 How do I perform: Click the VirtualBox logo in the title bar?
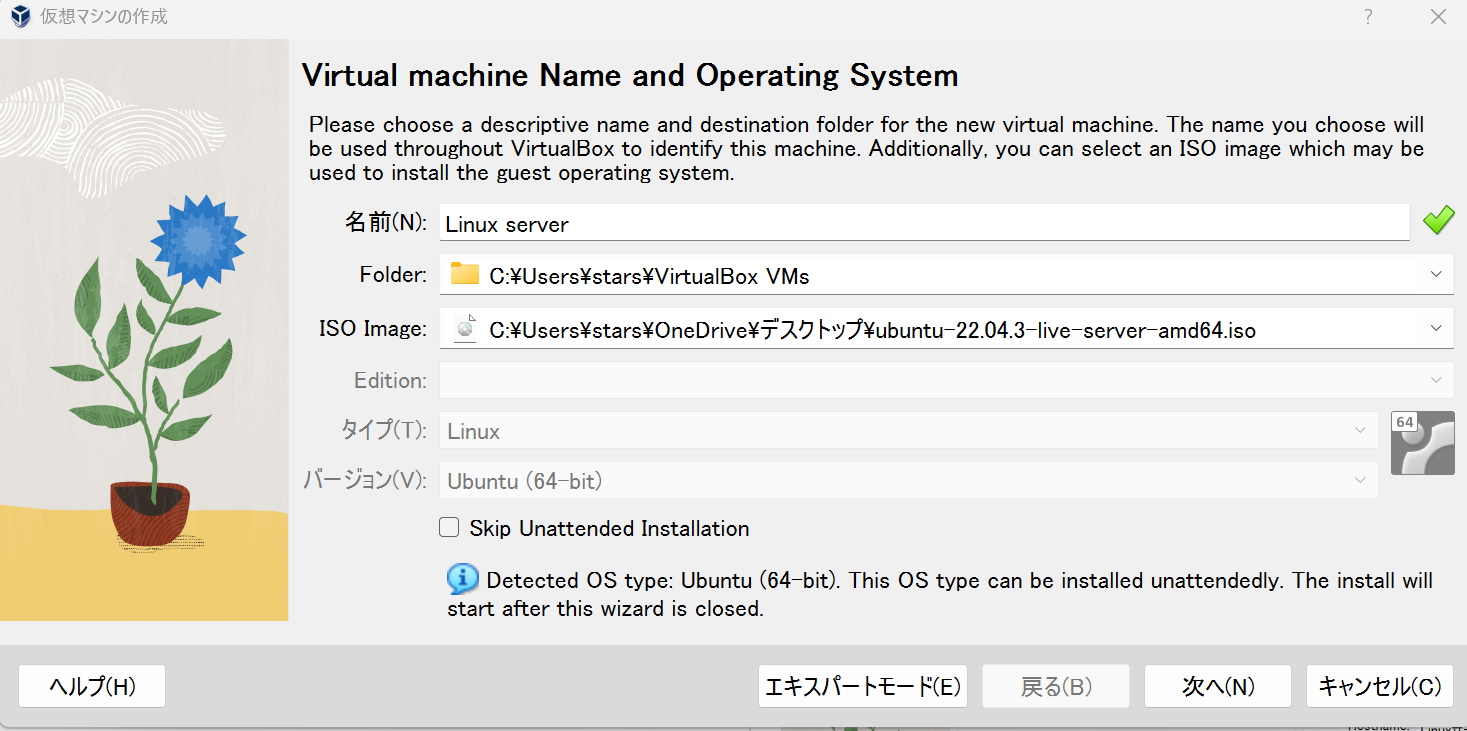pyautogui.click(x=19, y=17)
